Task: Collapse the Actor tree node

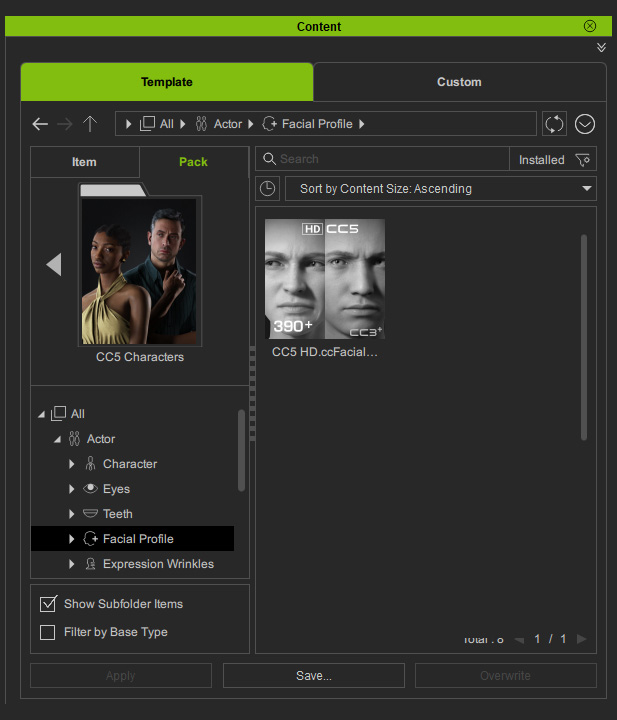Action: click(x=57, y=439)
